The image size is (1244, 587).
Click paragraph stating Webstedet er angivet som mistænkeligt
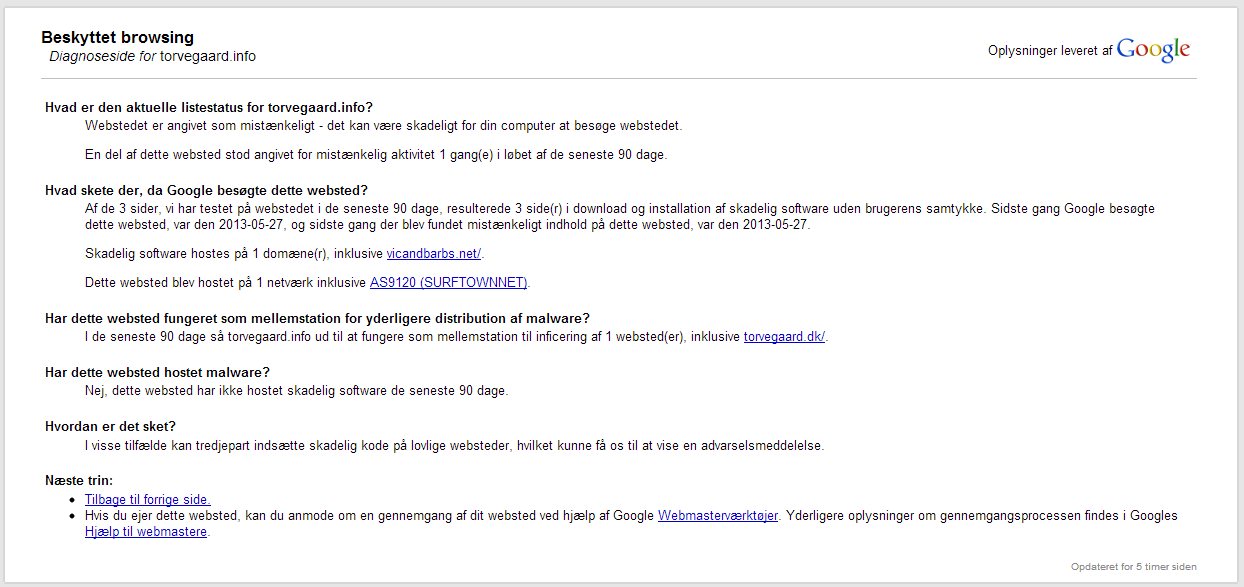[383, 126]
